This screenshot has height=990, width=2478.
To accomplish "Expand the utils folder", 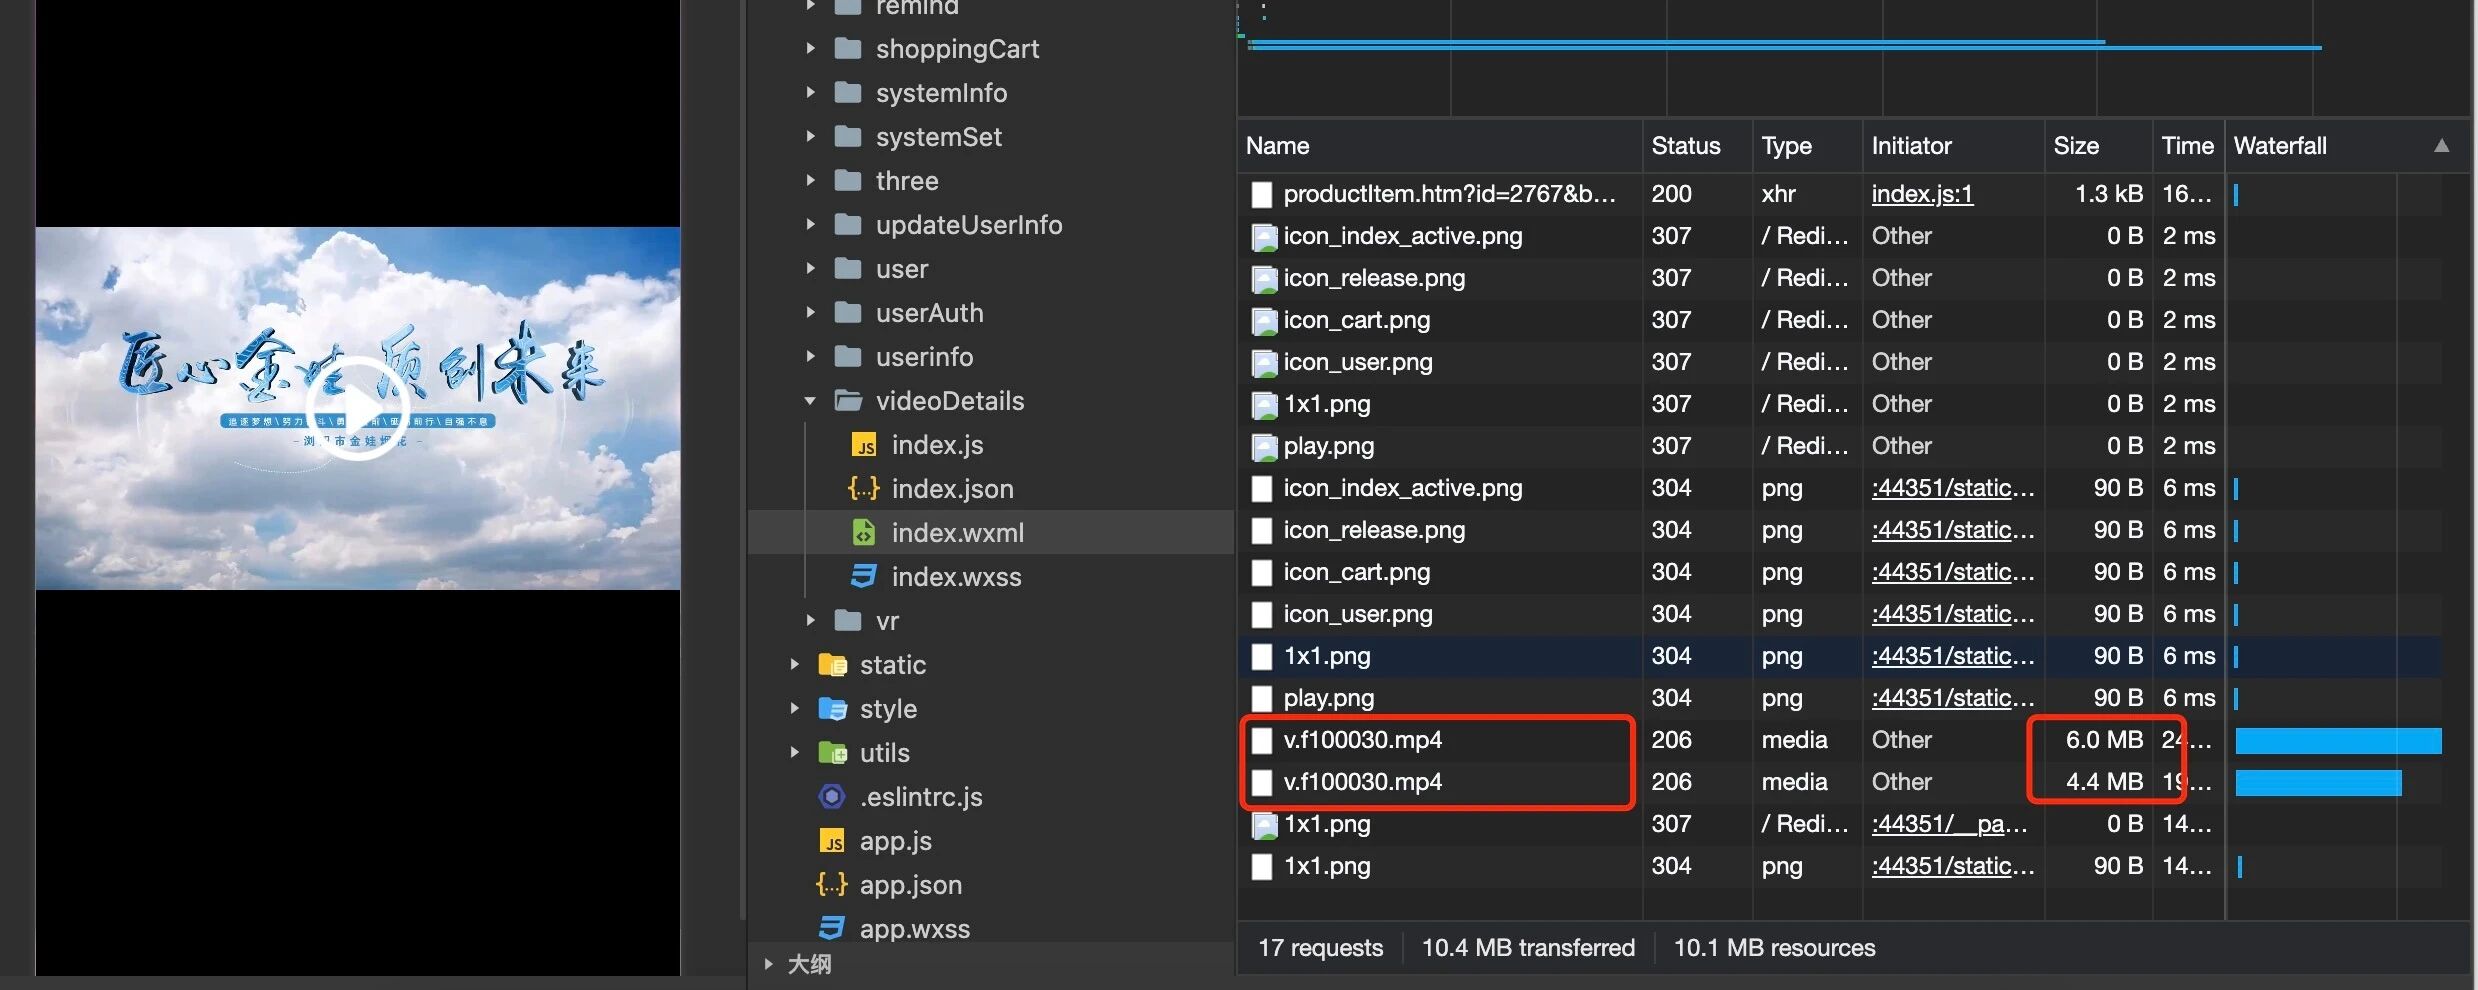I will [x=795, y=752].
